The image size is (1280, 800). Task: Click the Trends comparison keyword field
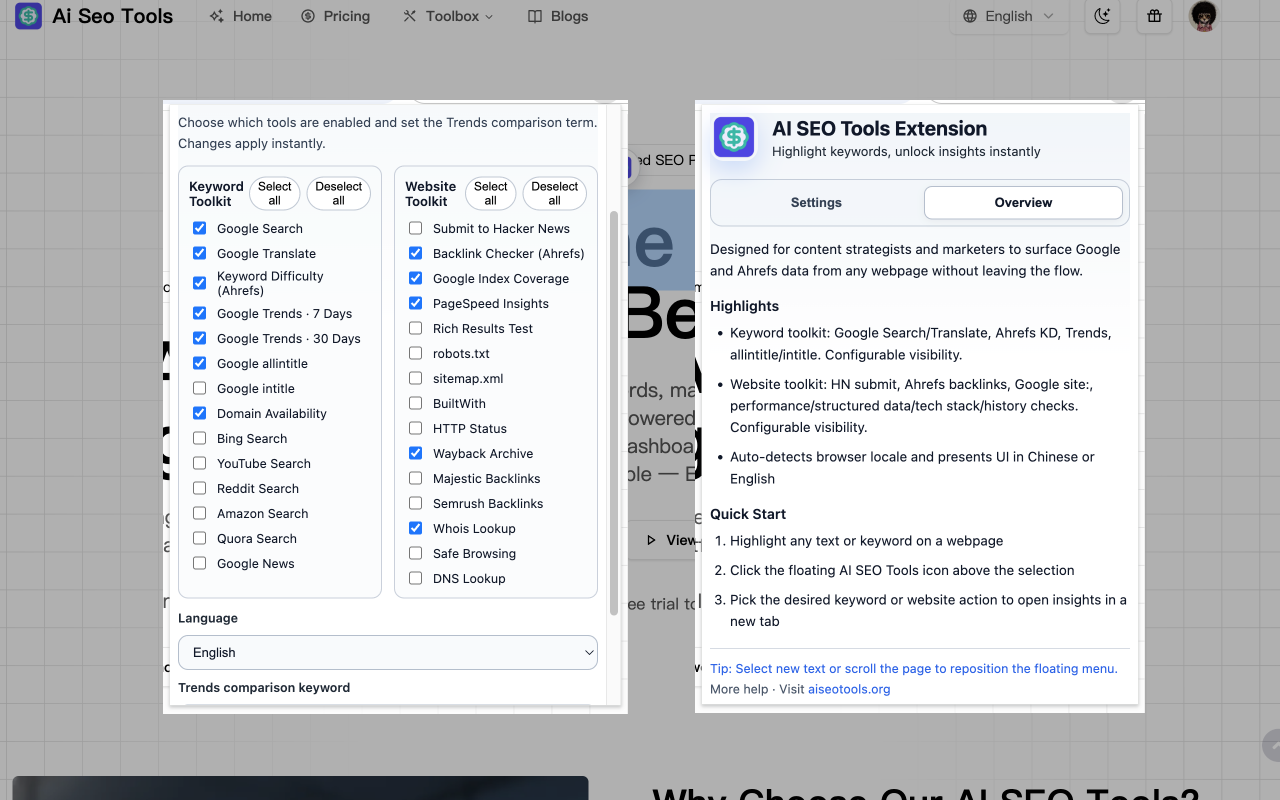click(x=388, y=708)
